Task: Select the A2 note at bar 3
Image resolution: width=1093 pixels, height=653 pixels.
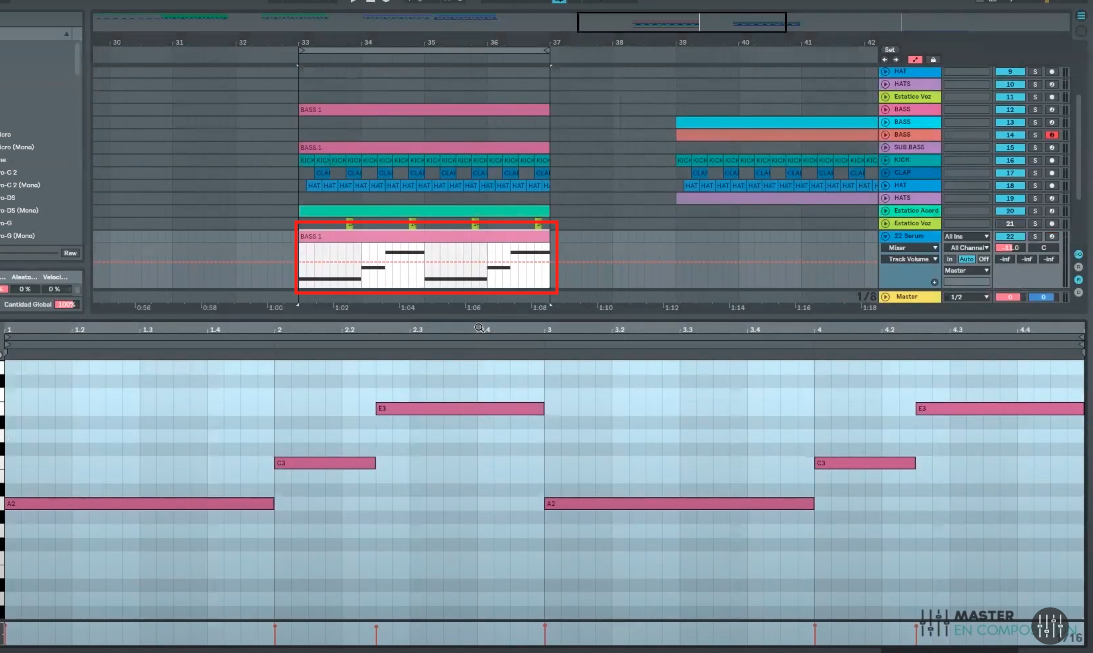Action: pos(679,503)
